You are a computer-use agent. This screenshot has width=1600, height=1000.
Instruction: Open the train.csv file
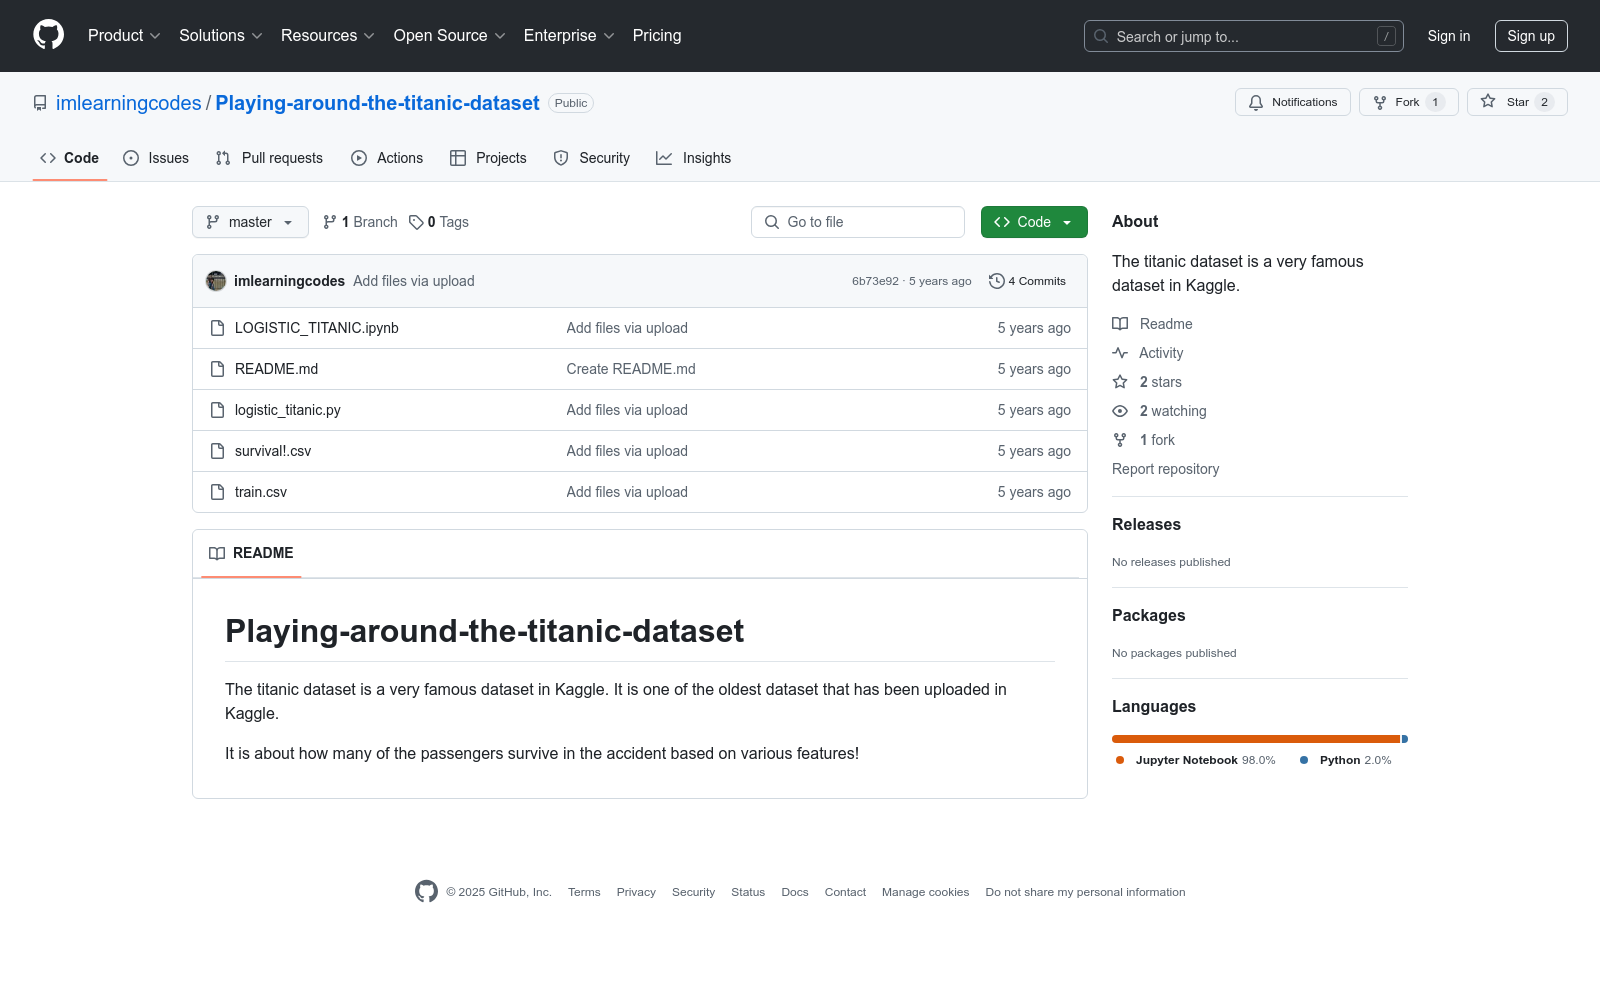[x=261, y=492]
